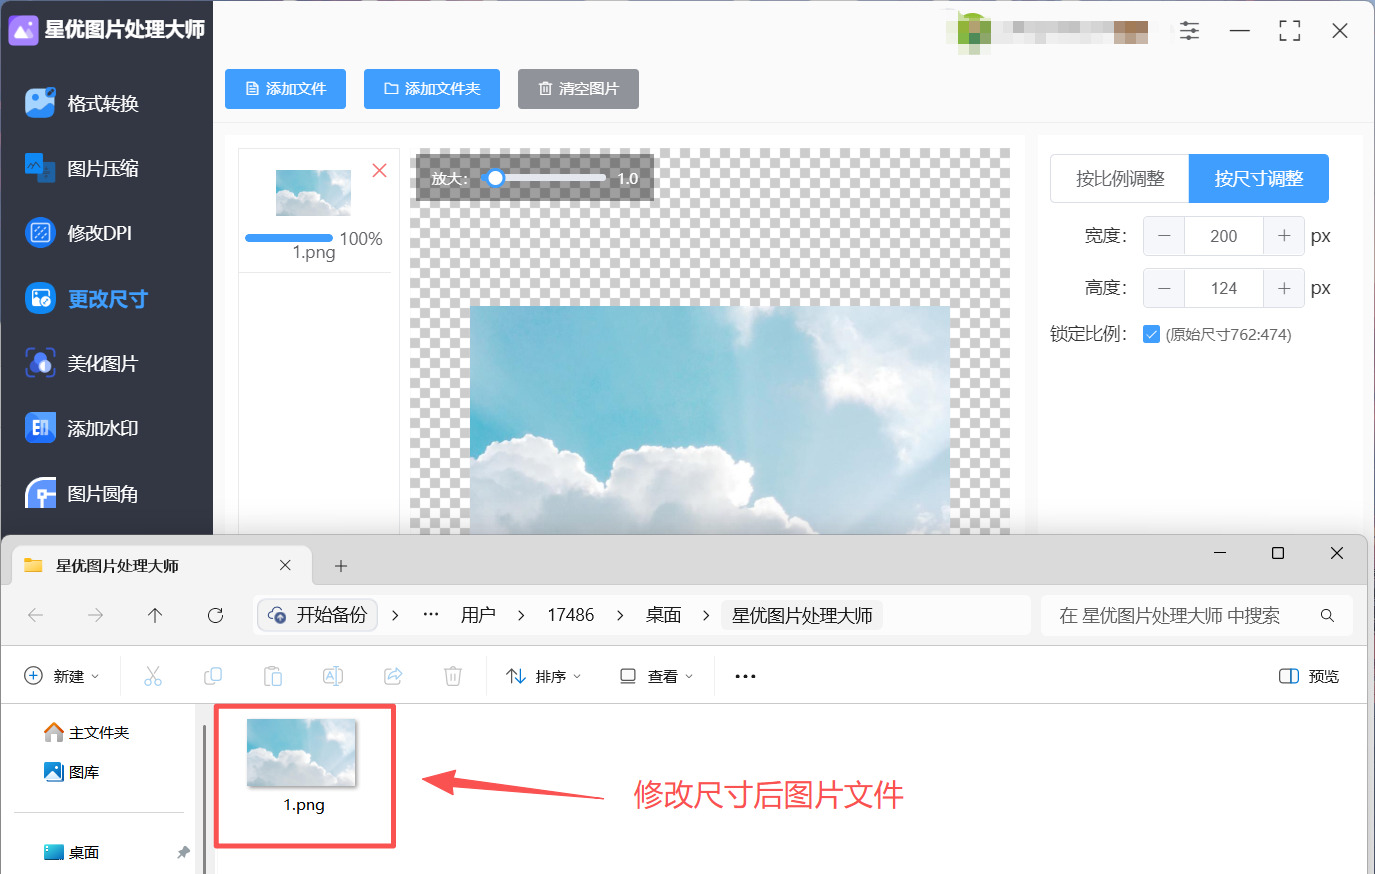Increase the 高度 value with plus
The height and width of the screenshot is (874, 1375).
coord(1284,288)
